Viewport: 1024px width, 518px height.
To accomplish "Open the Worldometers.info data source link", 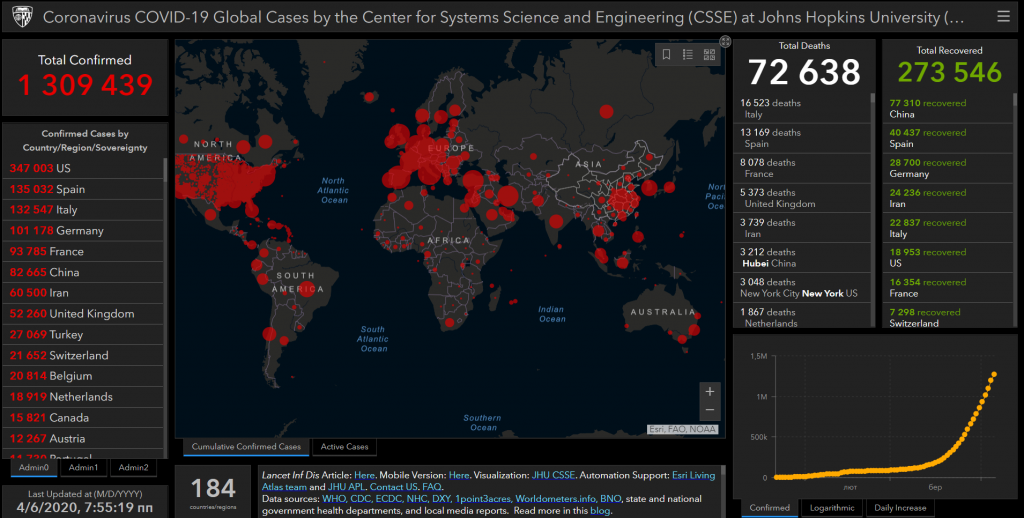I will [x=555, y=497].
